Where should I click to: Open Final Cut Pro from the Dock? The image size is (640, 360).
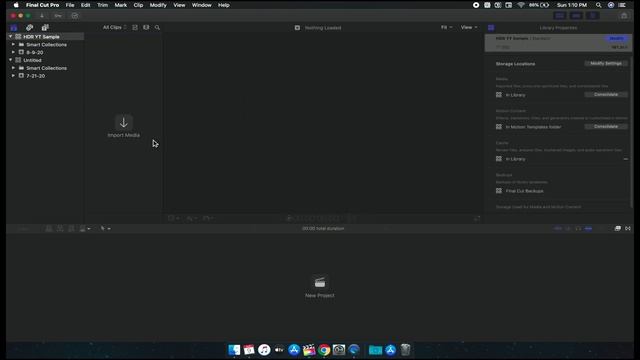tap(309, 350)
